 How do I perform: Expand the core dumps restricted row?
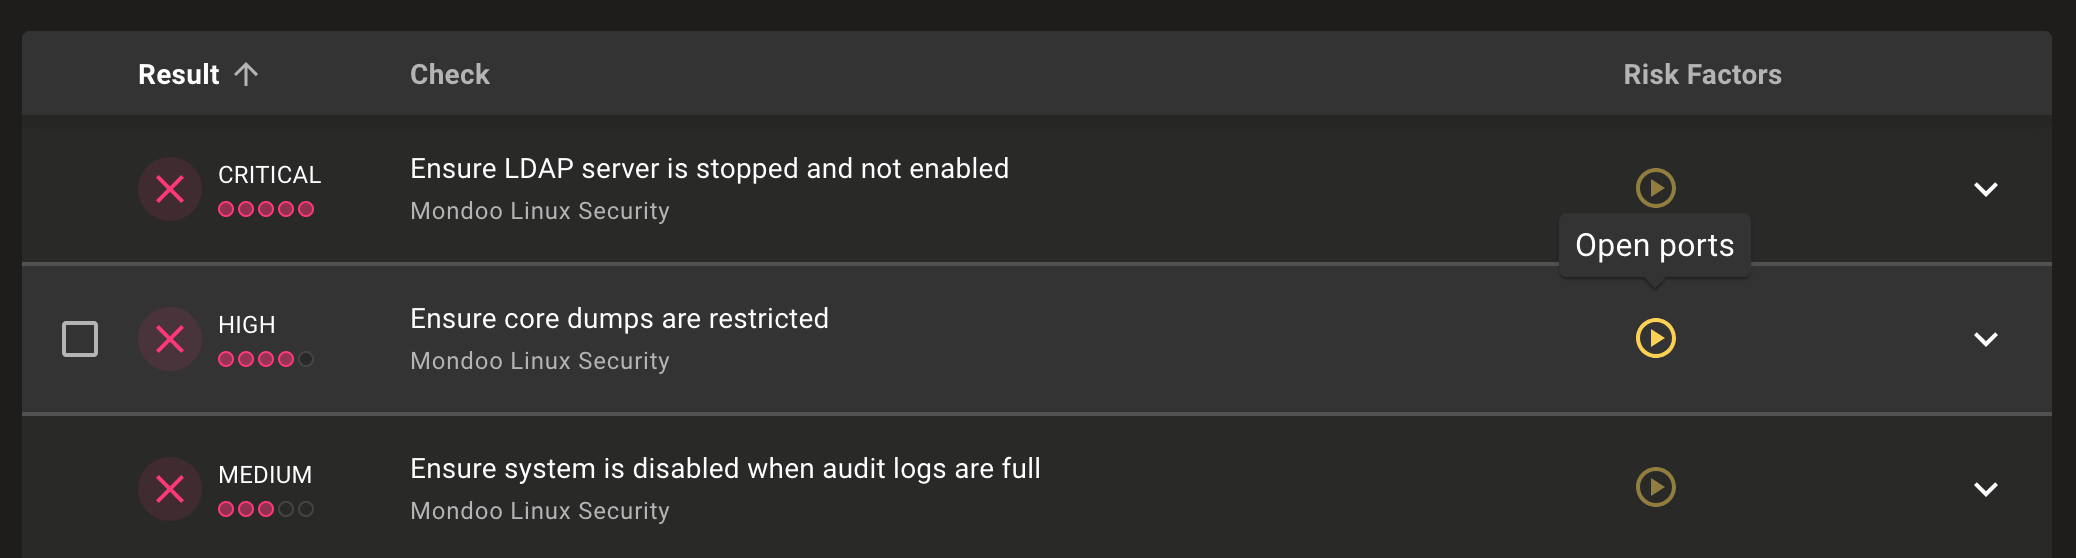1985,339
